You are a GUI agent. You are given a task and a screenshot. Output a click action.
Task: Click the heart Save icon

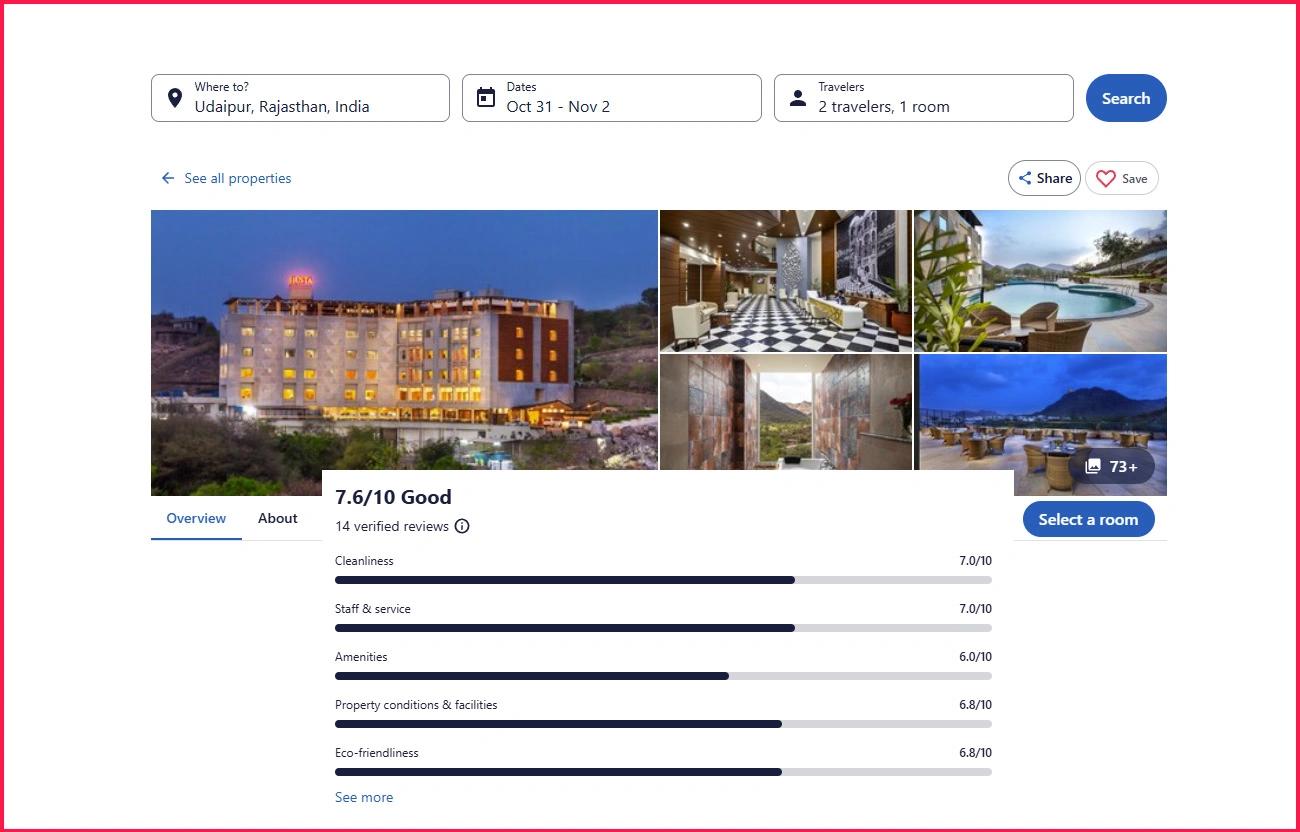point(1105,179)
